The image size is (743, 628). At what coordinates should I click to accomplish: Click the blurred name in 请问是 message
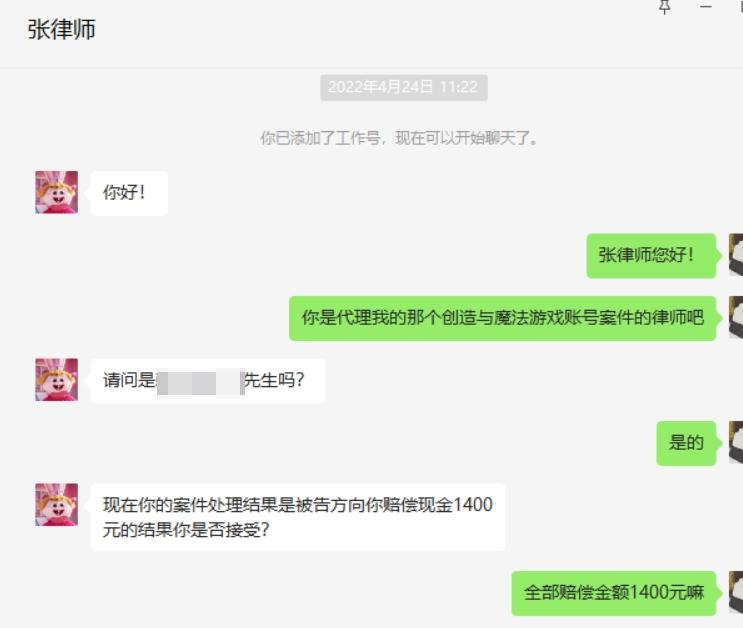[x=200, y=382]
